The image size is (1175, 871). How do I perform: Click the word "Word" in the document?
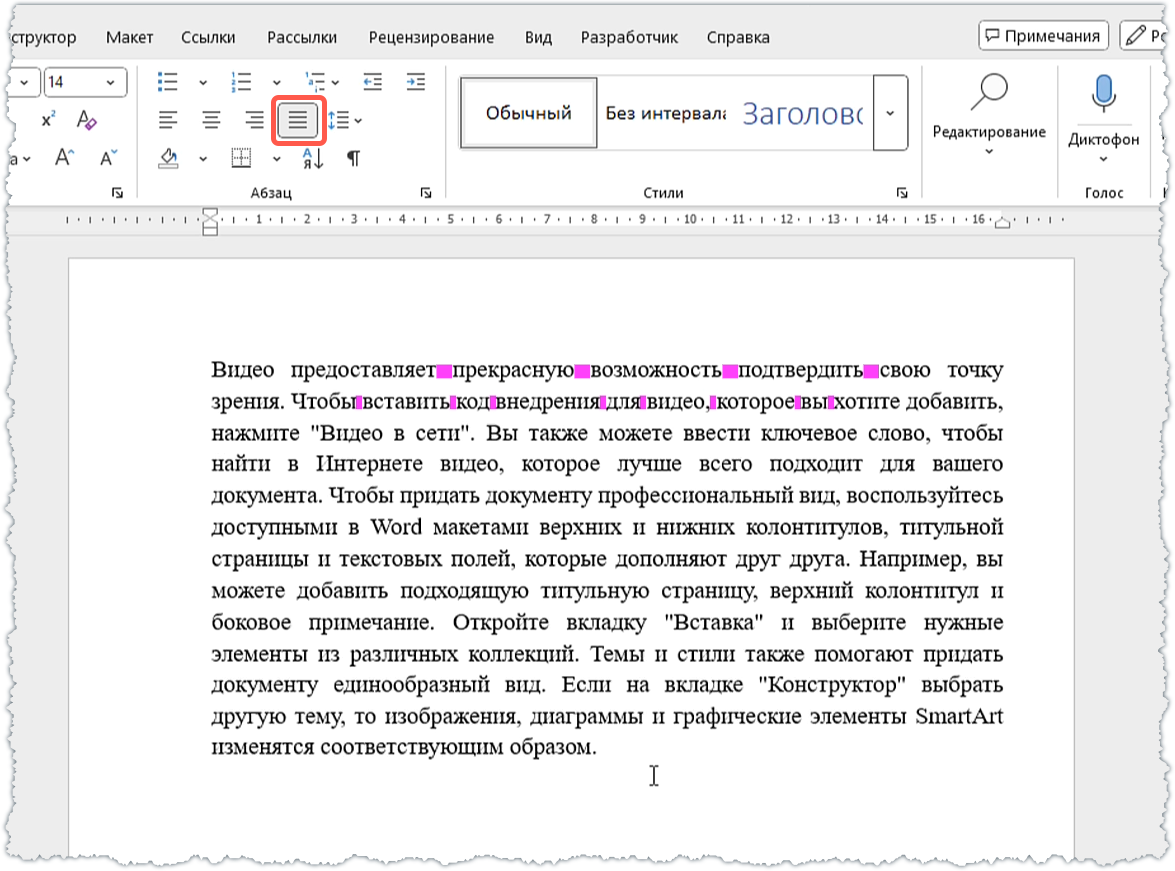click(x=396, y=527)
